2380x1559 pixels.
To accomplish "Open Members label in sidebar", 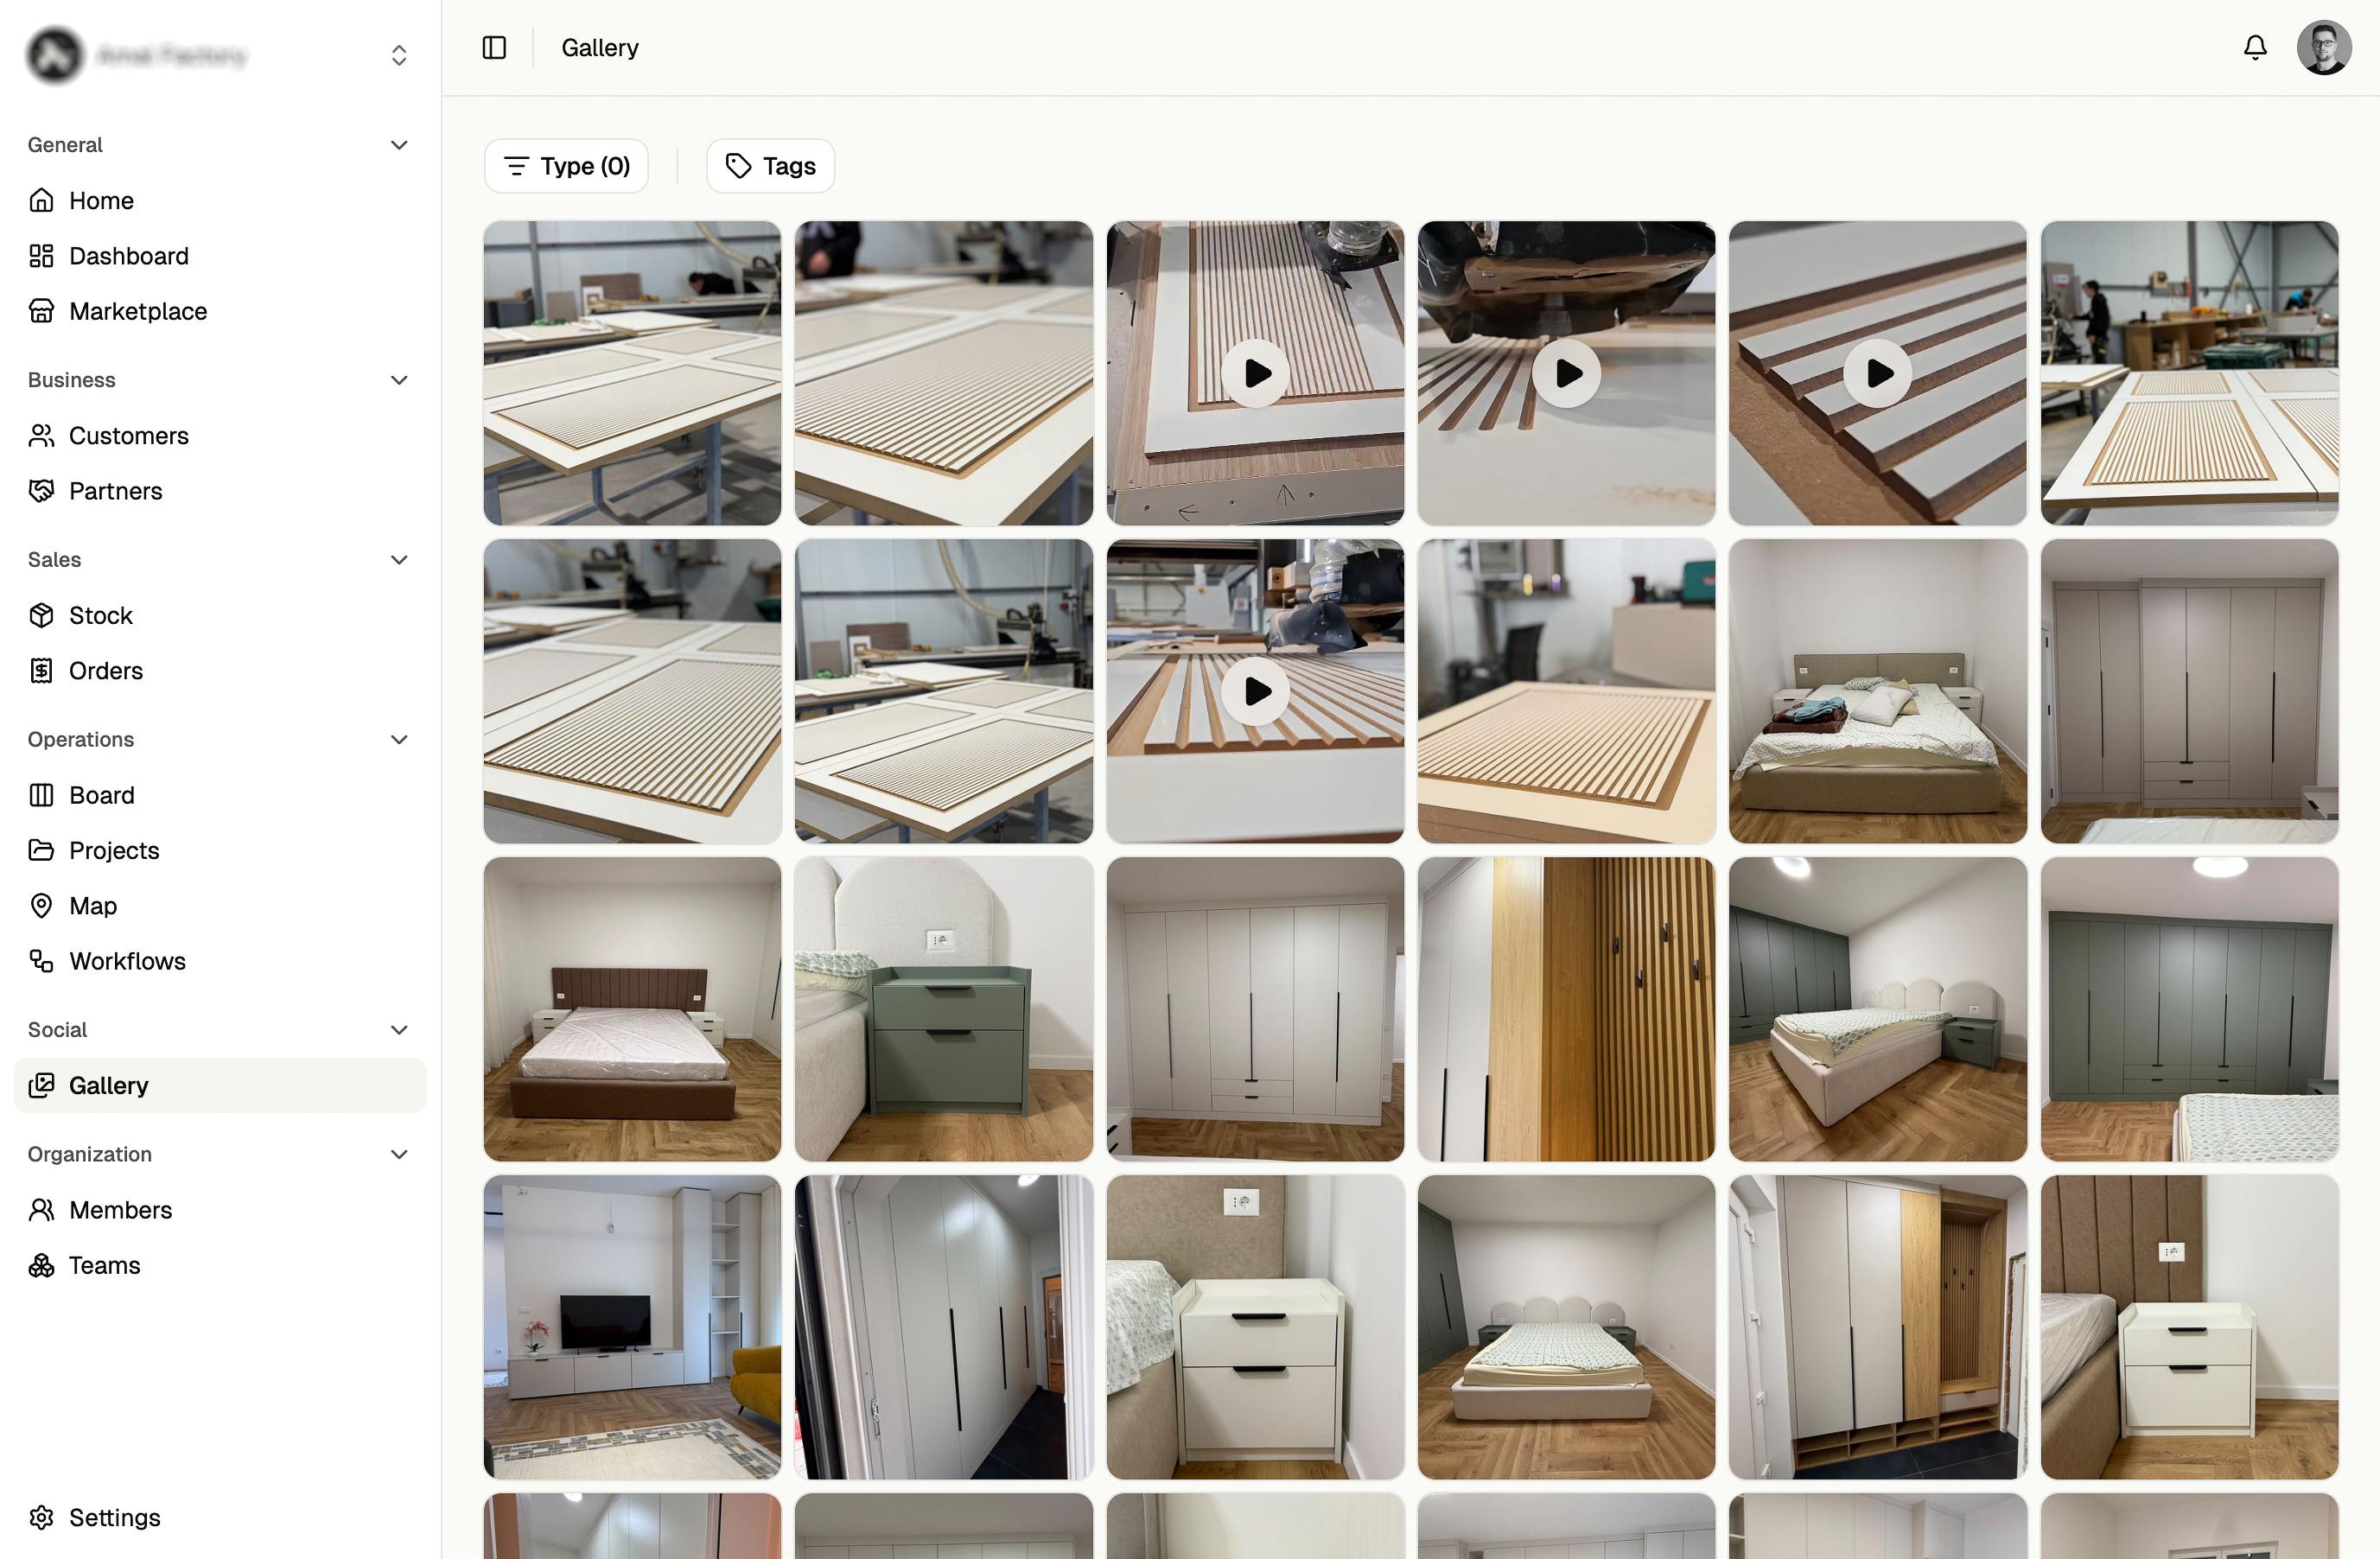I will (121, 1210).
